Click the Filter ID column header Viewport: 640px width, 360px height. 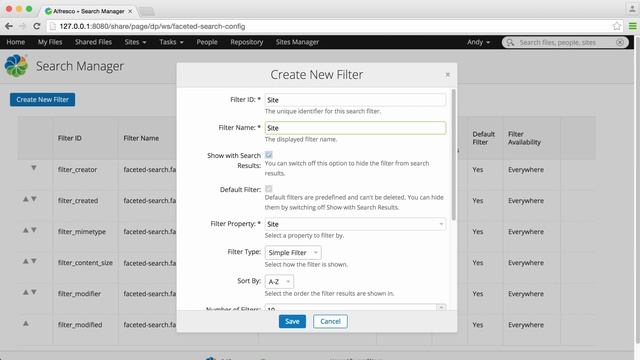pyautogui.click(x=69, y=138)
